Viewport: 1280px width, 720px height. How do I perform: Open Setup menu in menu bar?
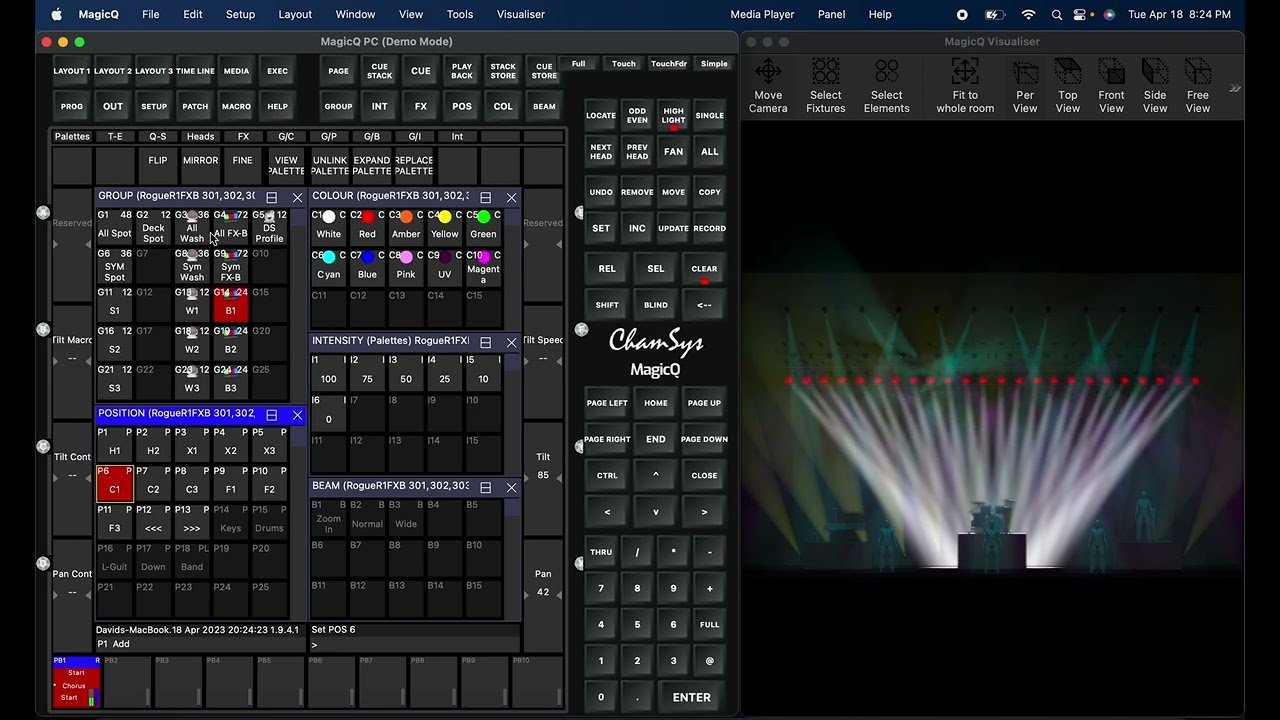pos(240,14)
